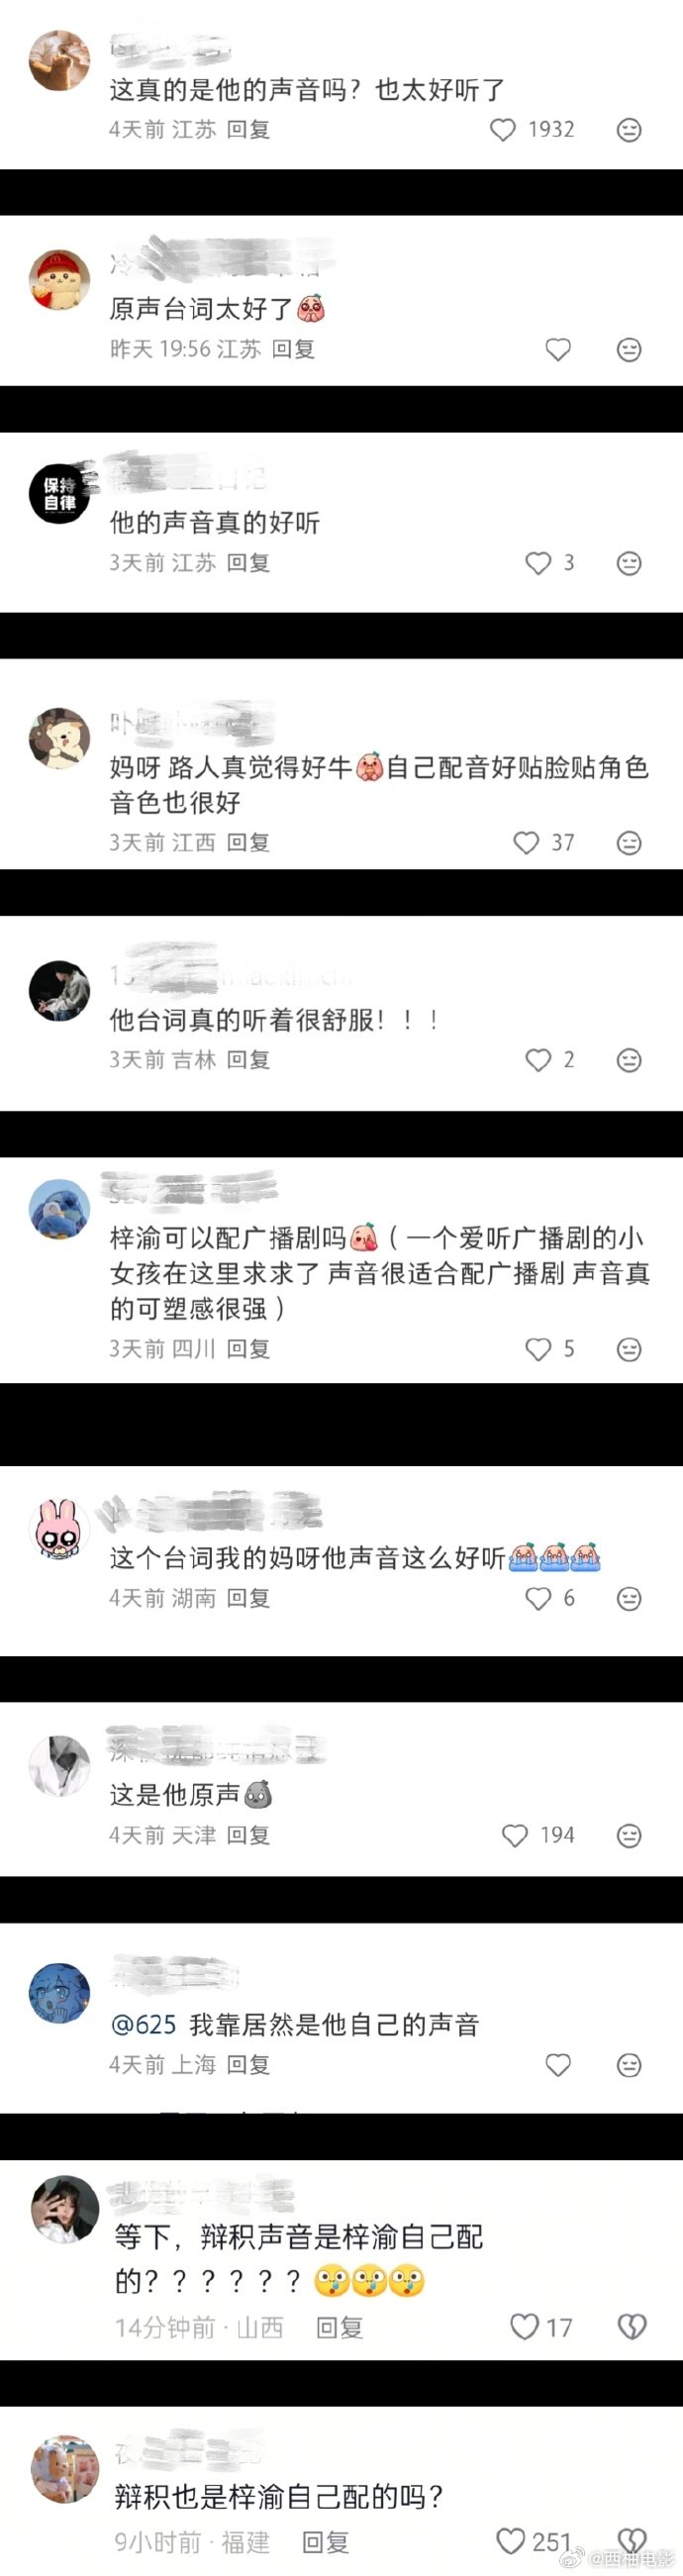
Task: Reply to '原声台词太好了' comment
Action: point(293,349)
